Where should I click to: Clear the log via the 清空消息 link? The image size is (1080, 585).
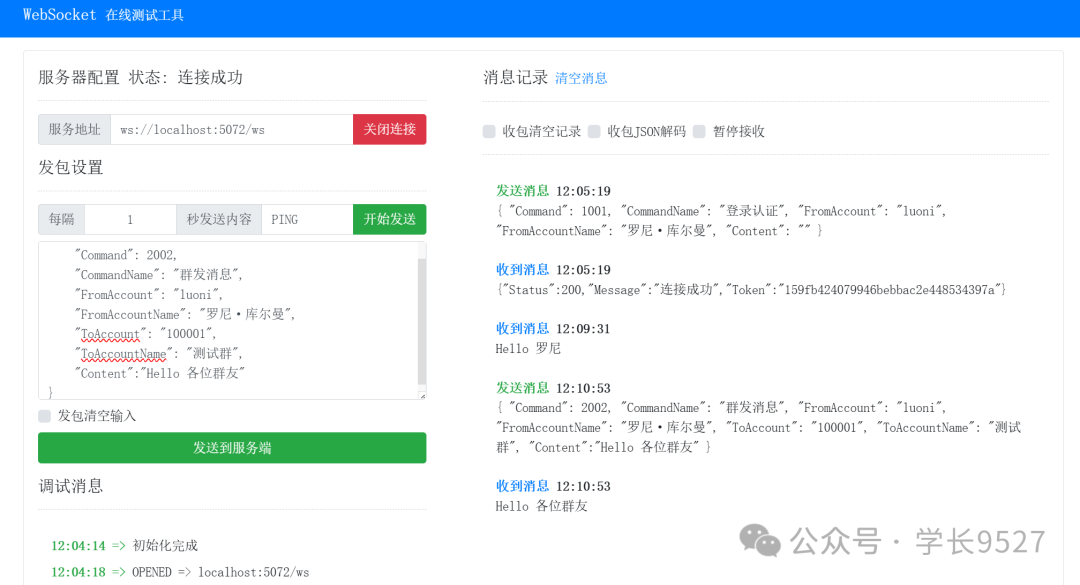pos(581,78)
